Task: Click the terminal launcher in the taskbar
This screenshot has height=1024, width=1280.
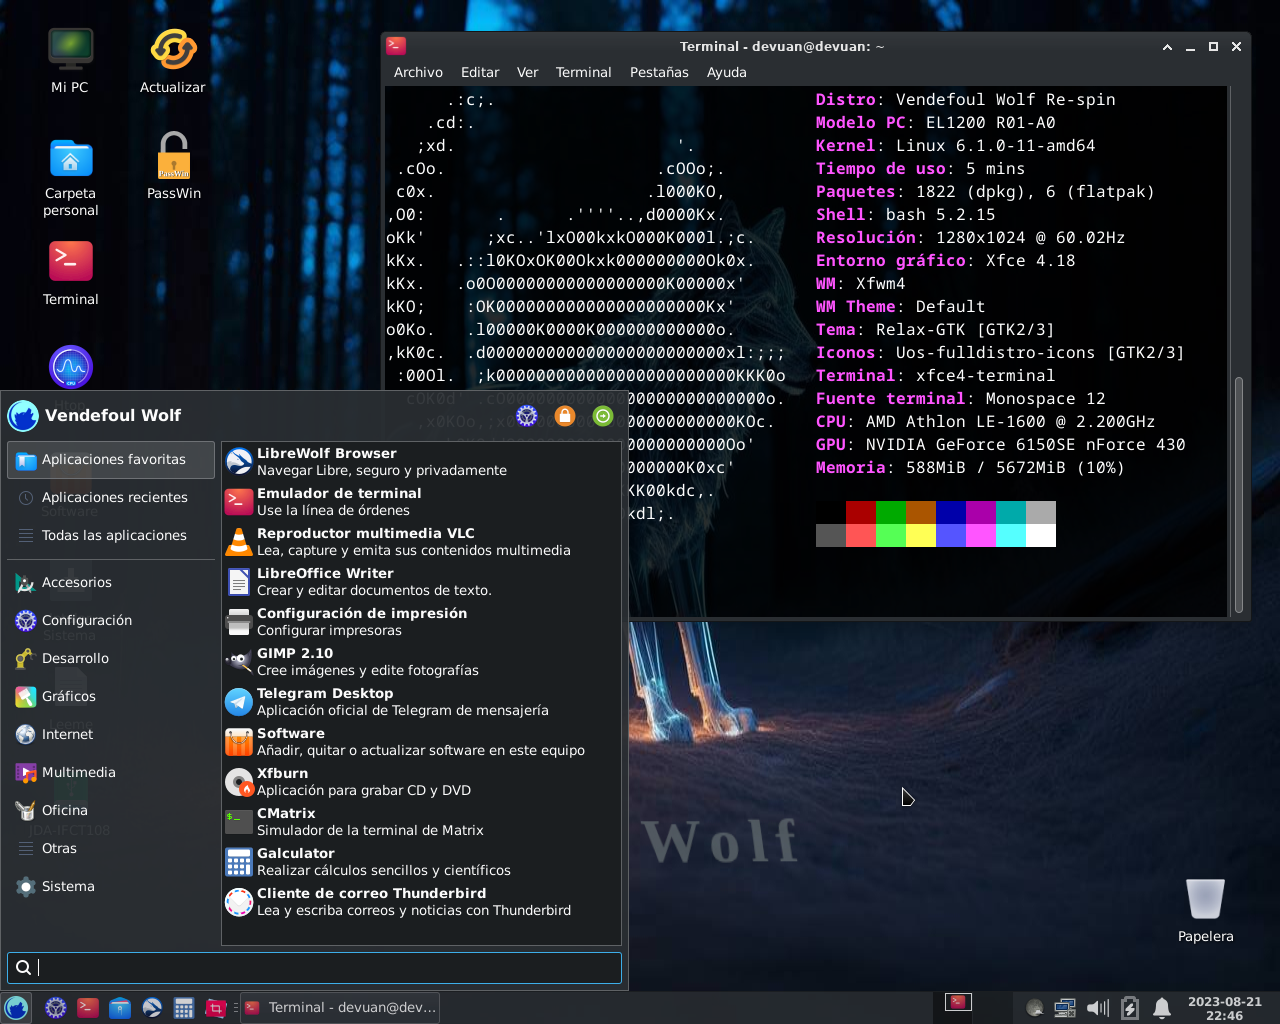Action: coord(88,1008)
